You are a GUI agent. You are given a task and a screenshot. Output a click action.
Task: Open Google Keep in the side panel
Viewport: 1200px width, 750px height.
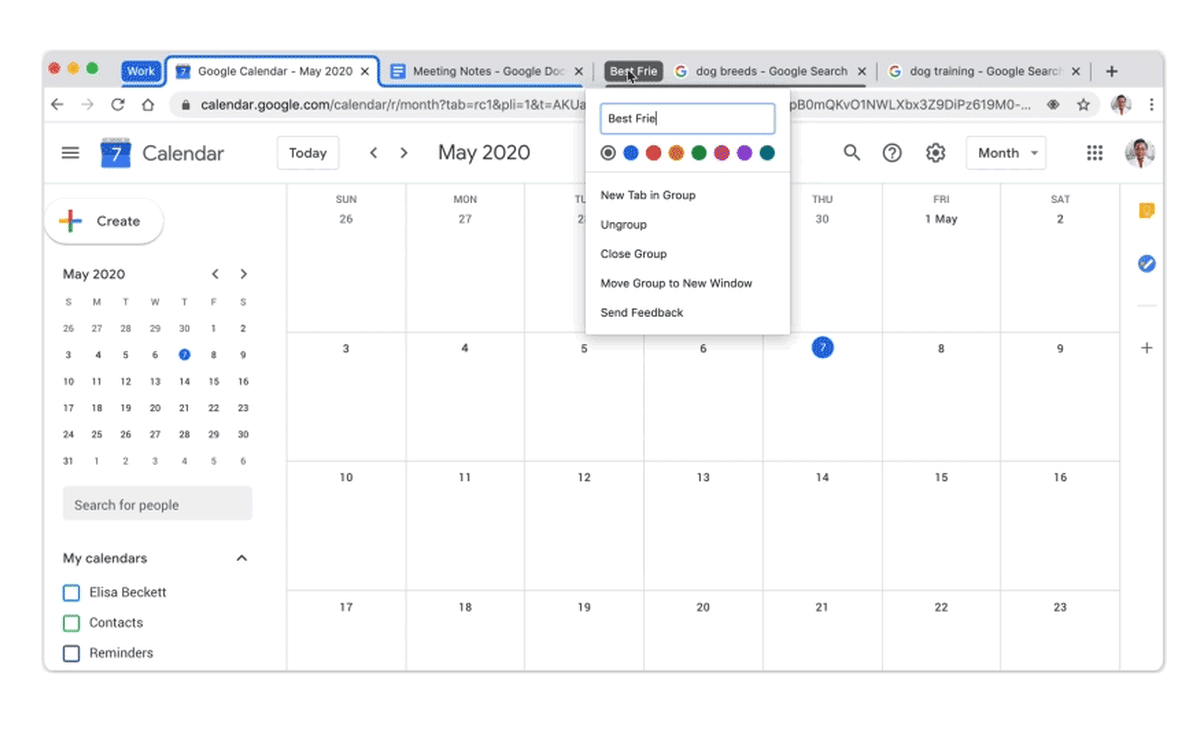pyautogui.click(x=1147, y=211)
